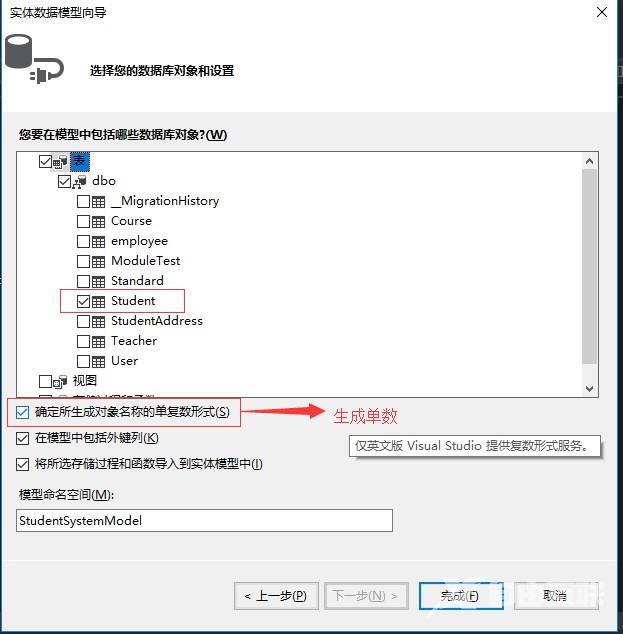The image size is (623, 634).
Task: Check the StudentAddress table checkbox
Action: [x=83, y=321]
